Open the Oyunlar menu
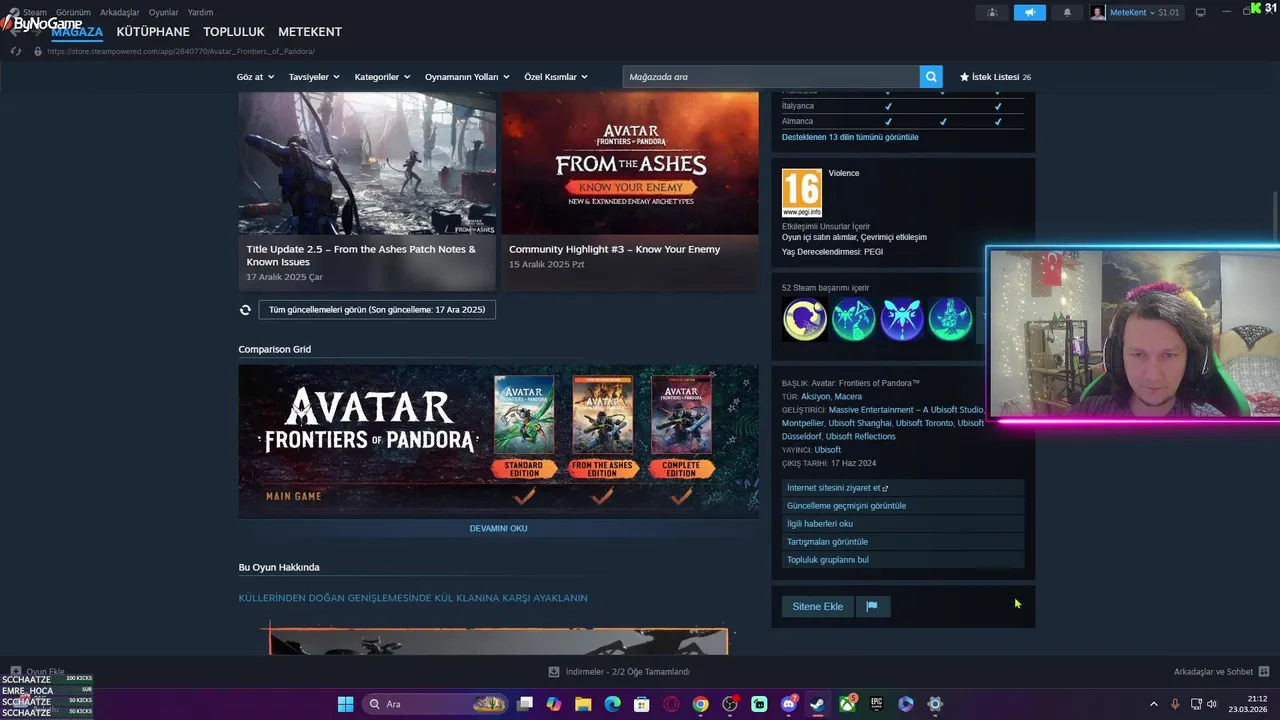Viewport: 1280px width, 720px height. point(164,12)
